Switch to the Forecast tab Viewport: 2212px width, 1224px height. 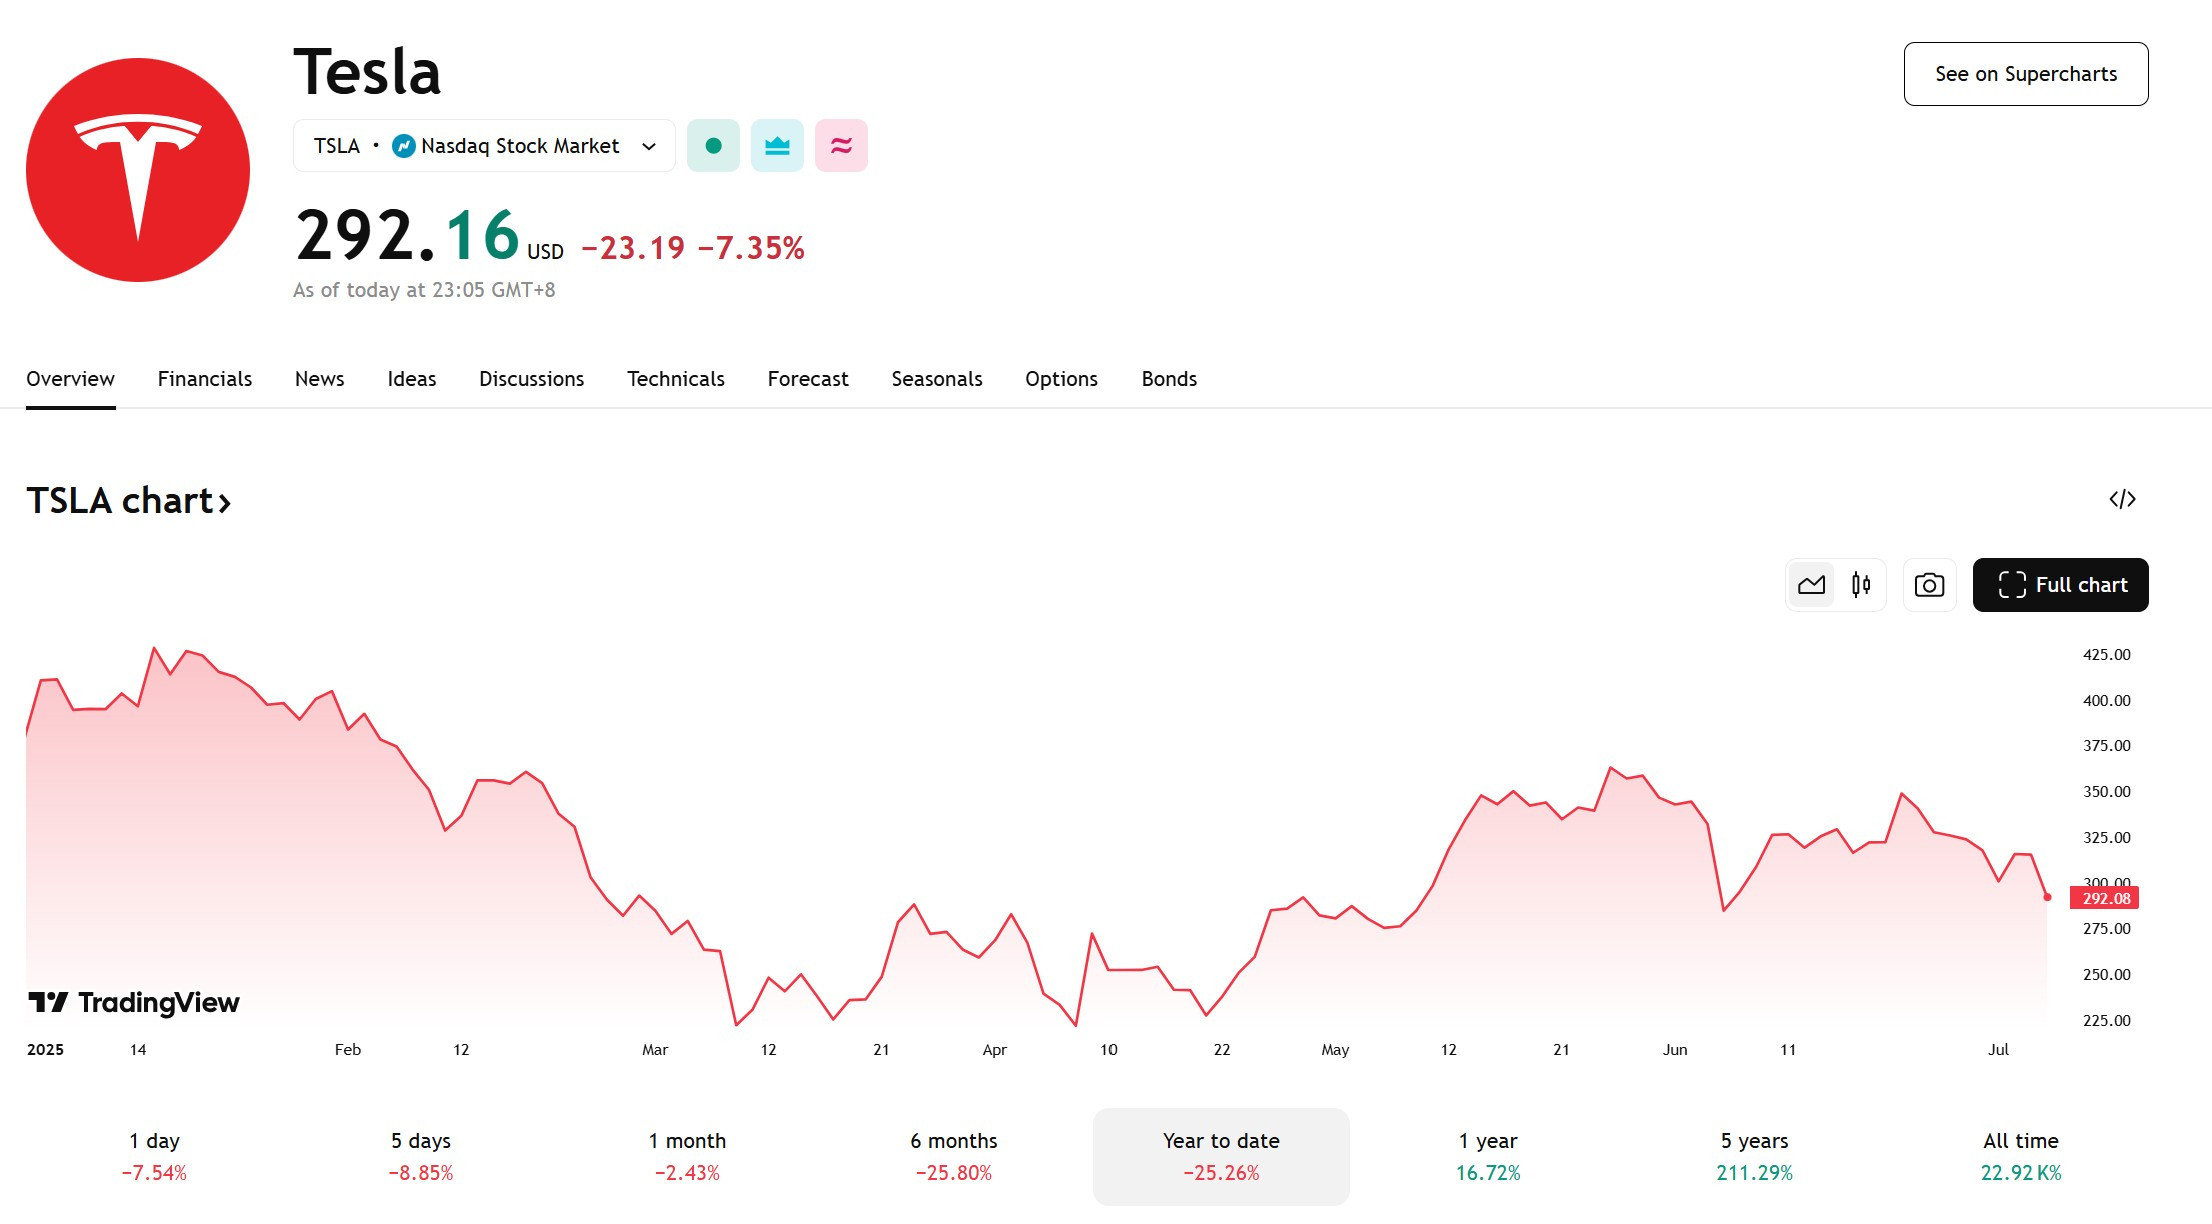[x=808, y=379]
